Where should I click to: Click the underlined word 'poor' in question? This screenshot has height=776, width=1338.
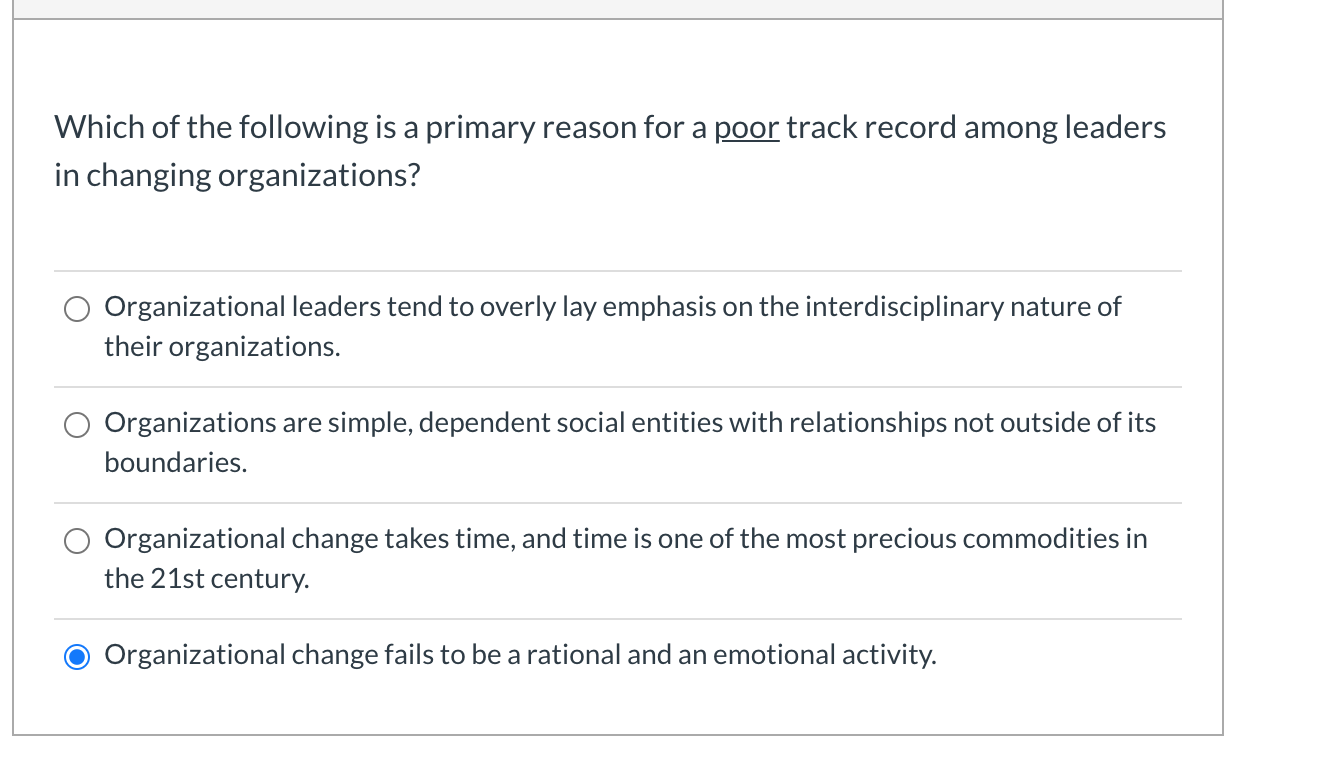(745, 126)
